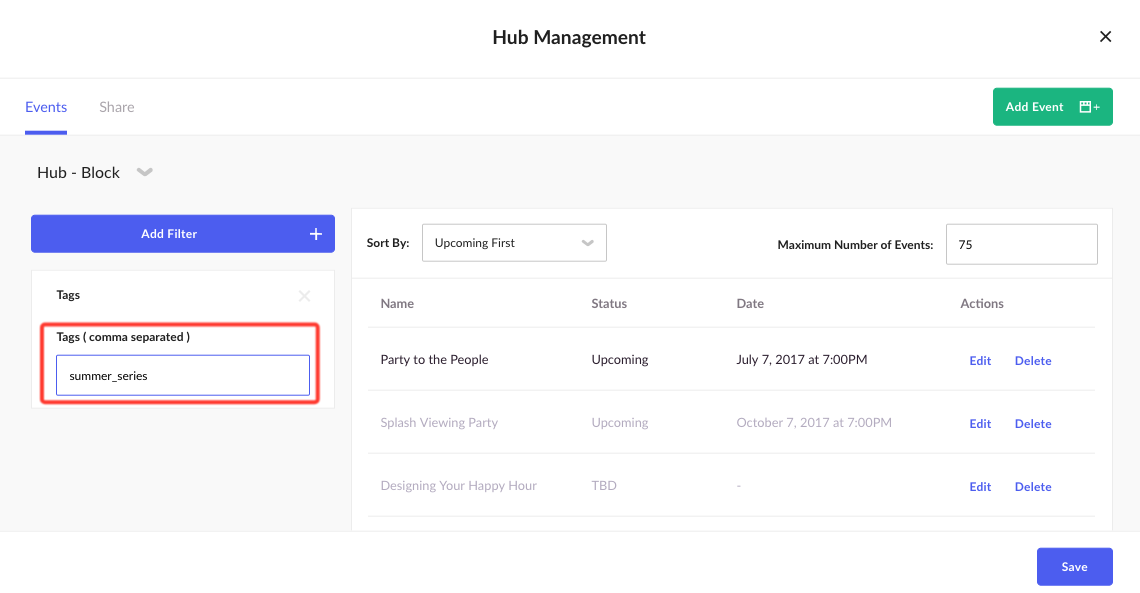Expand the Hub - Block chevron
This screenshot has height=593, width=1140.
coord(145,172)
